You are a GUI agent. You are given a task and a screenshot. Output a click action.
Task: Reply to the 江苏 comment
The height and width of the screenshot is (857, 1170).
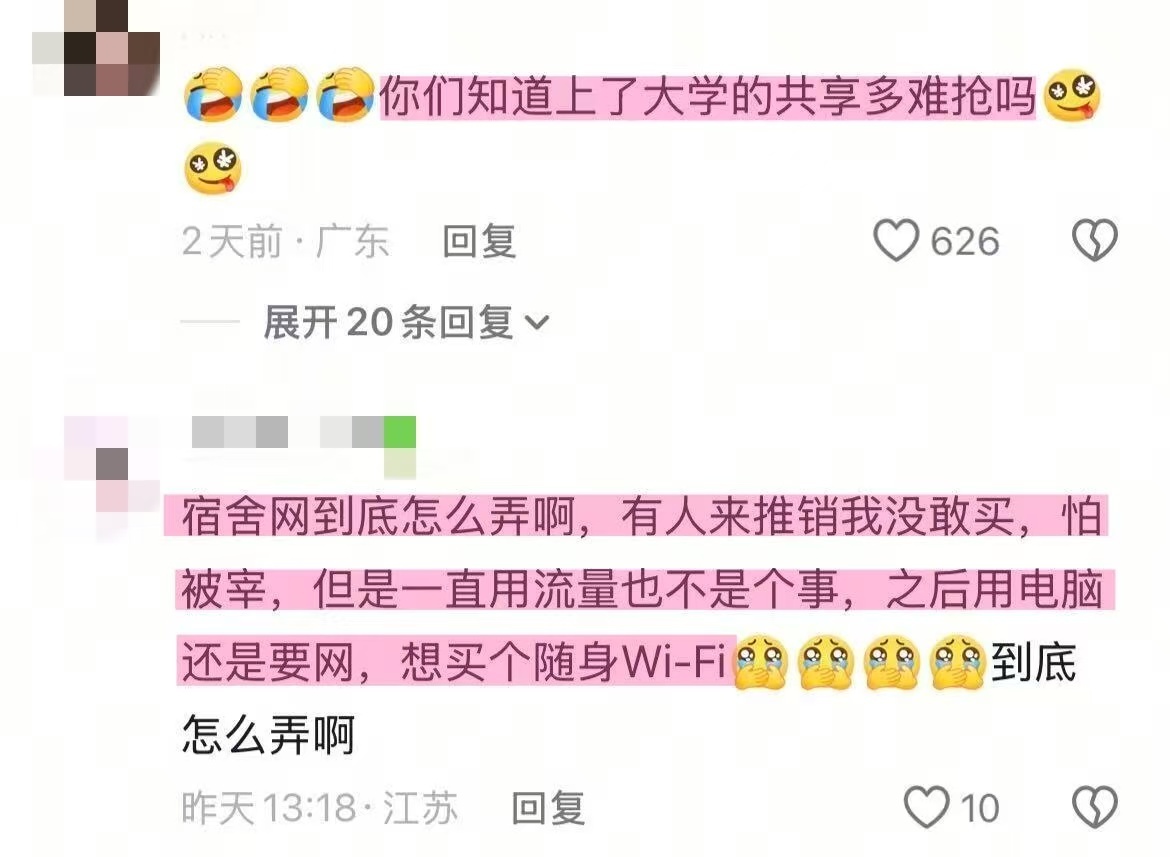pos(548,808)
